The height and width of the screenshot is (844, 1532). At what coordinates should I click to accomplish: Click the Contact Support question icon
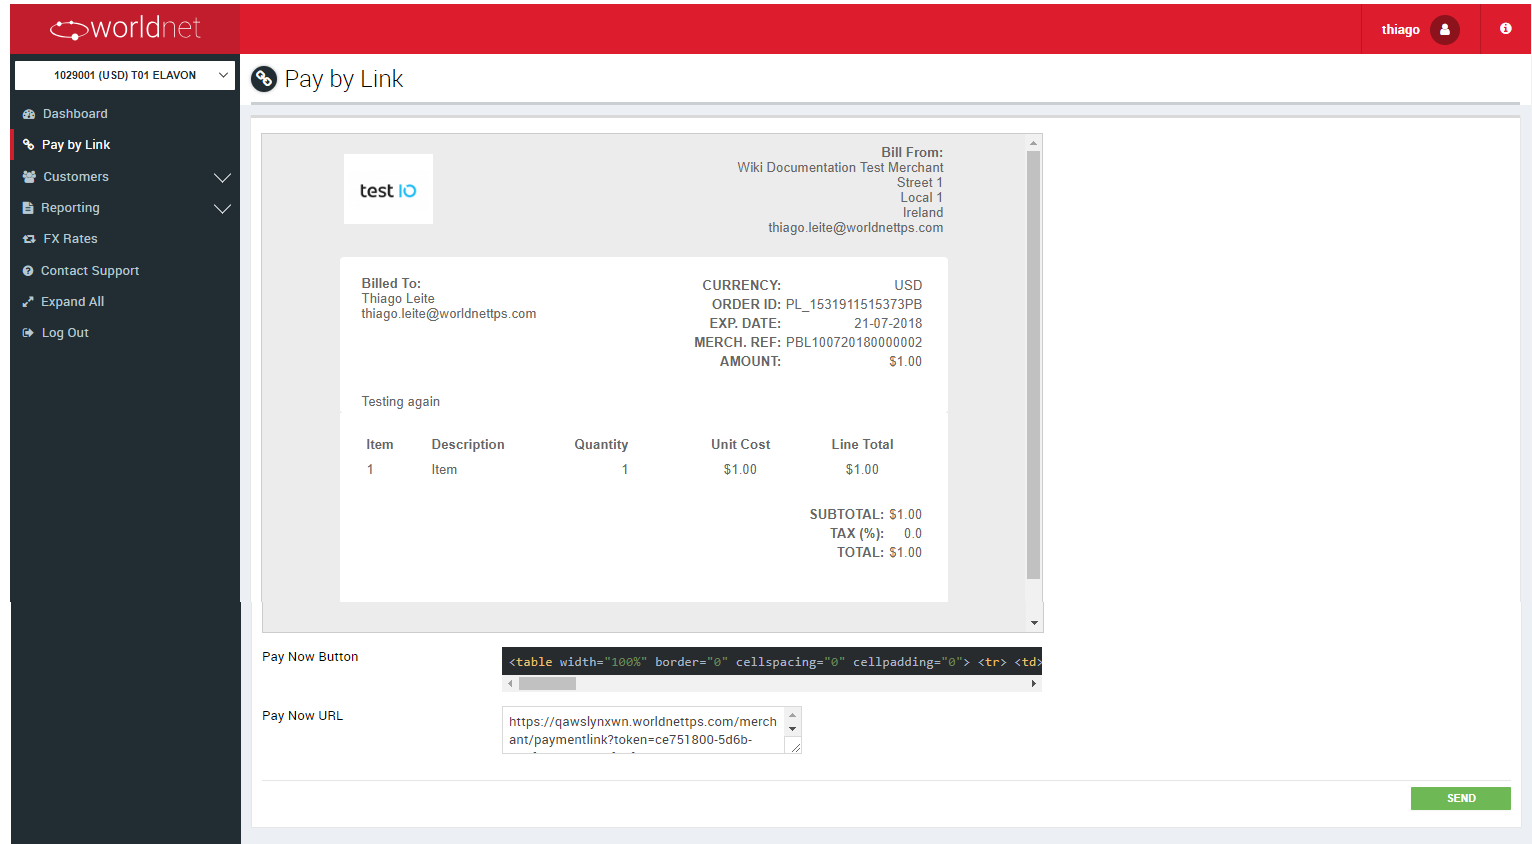coord(28,271)
